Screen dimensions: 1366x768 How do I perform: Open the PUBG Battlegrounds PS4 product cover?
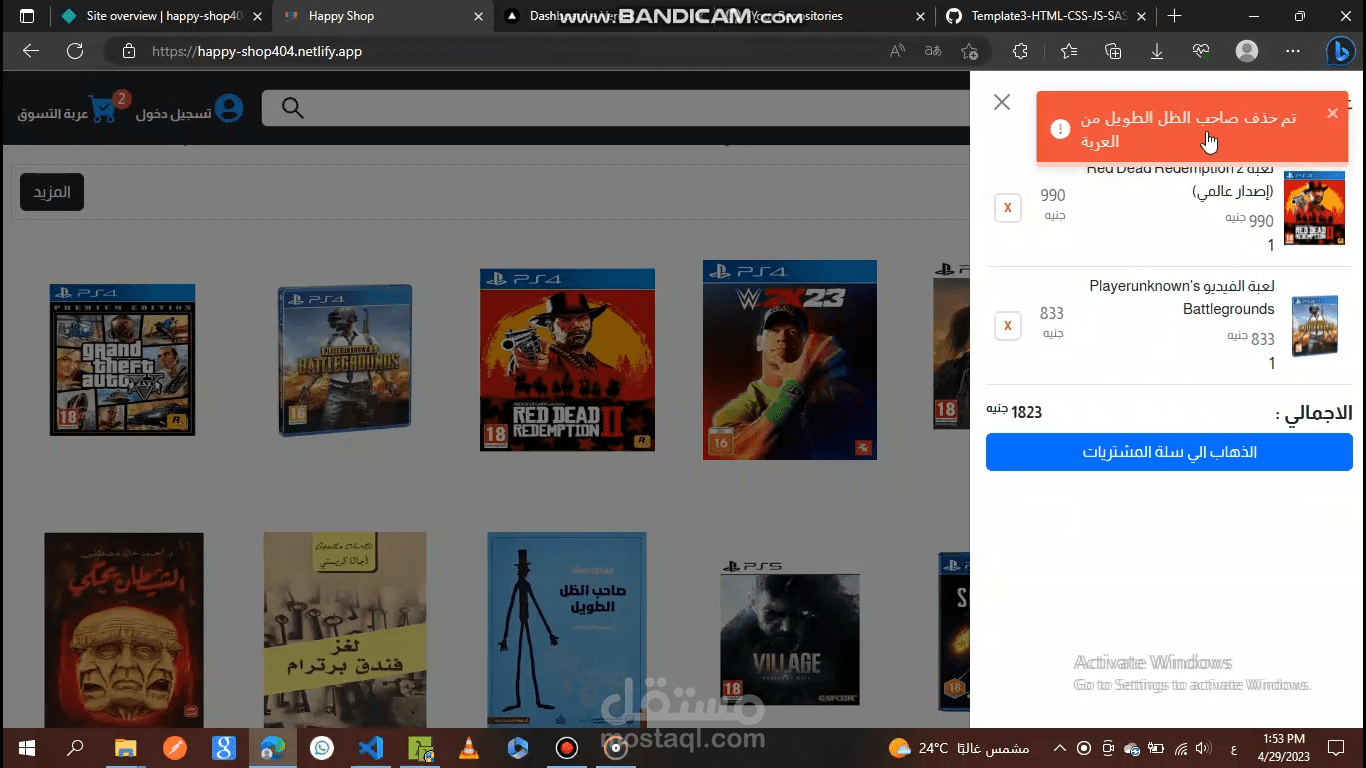(x=345, y=359)
